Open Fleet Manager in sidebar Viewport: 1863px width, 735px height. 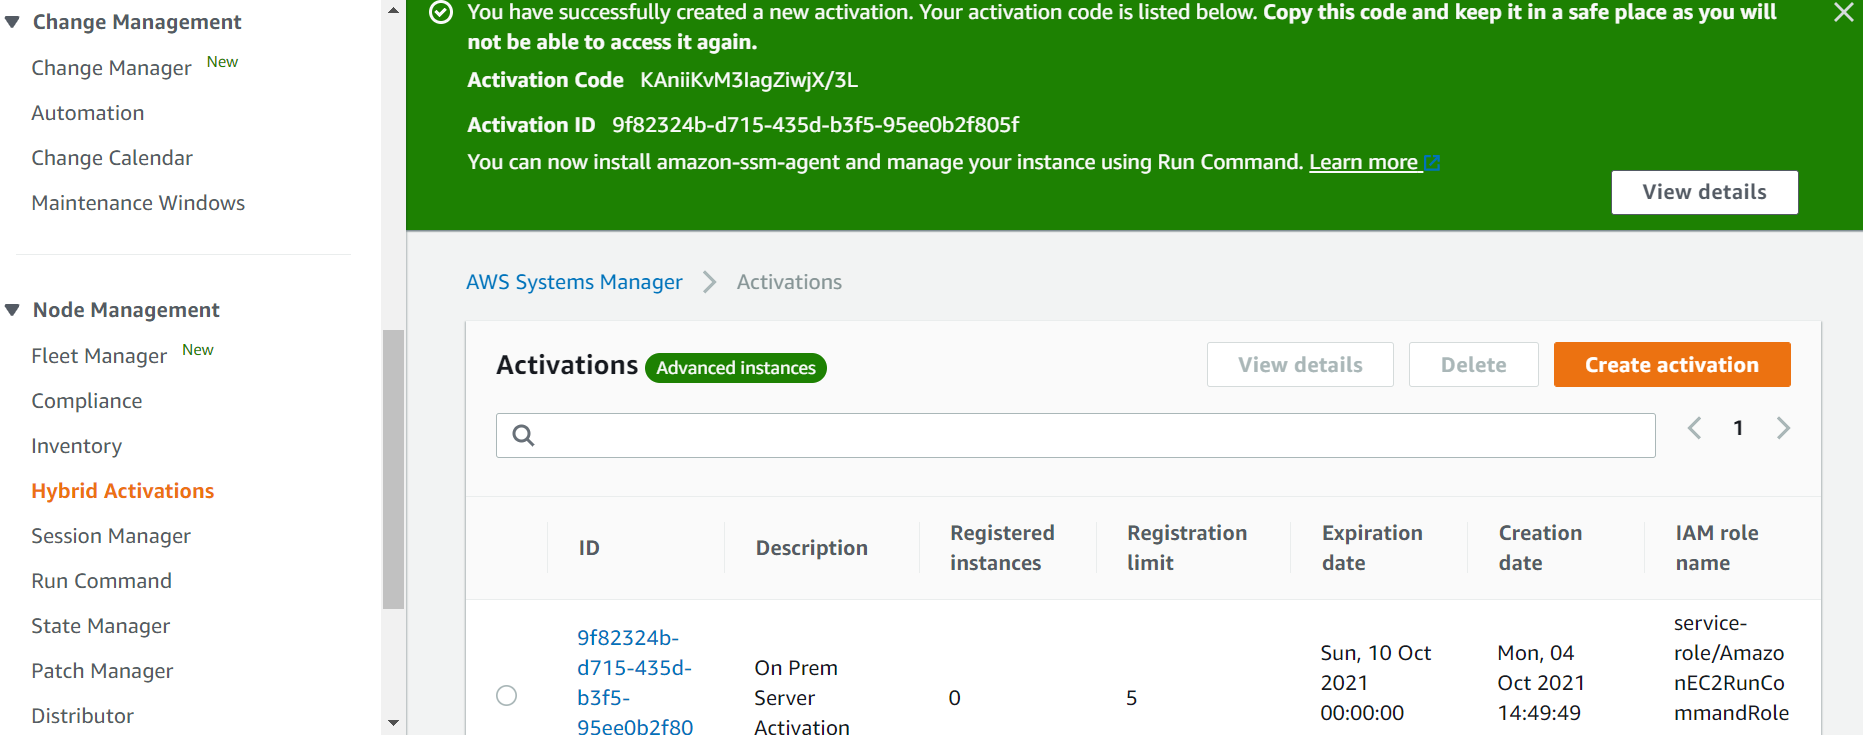click(99, 356)
